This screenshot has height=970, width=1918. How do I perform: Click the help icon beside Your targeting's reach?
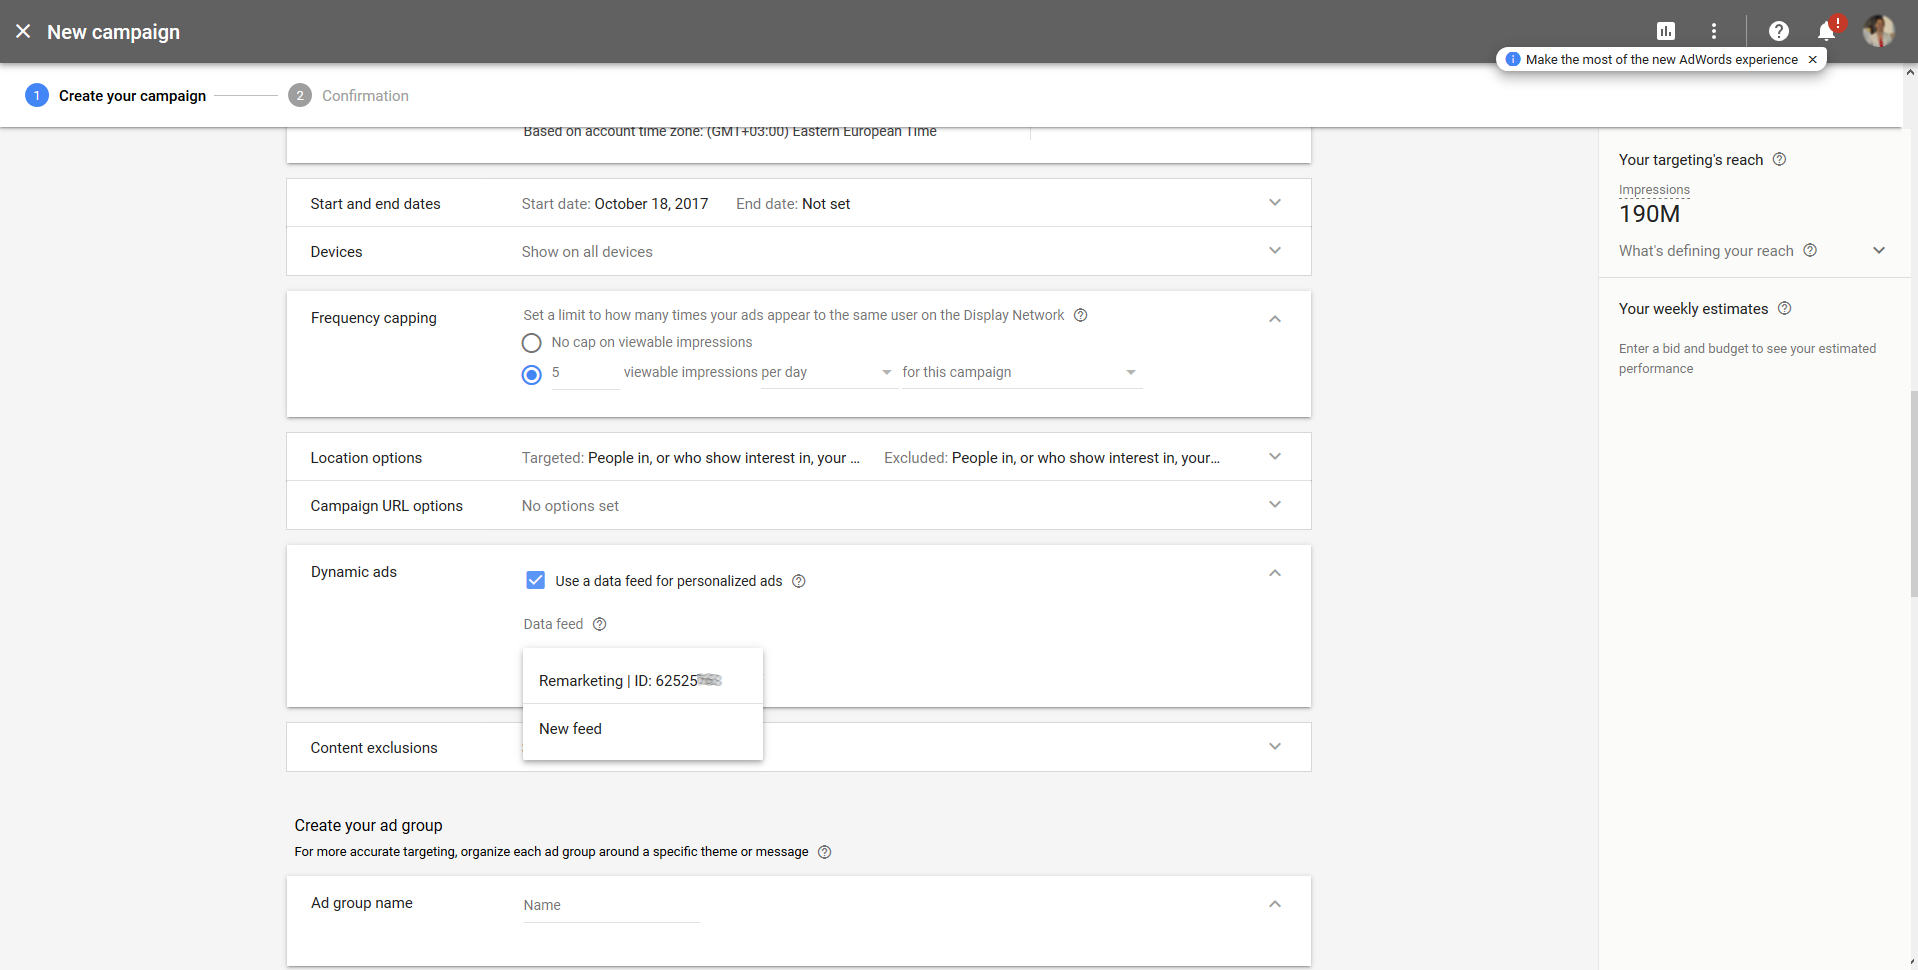[x=1779, y=159]
